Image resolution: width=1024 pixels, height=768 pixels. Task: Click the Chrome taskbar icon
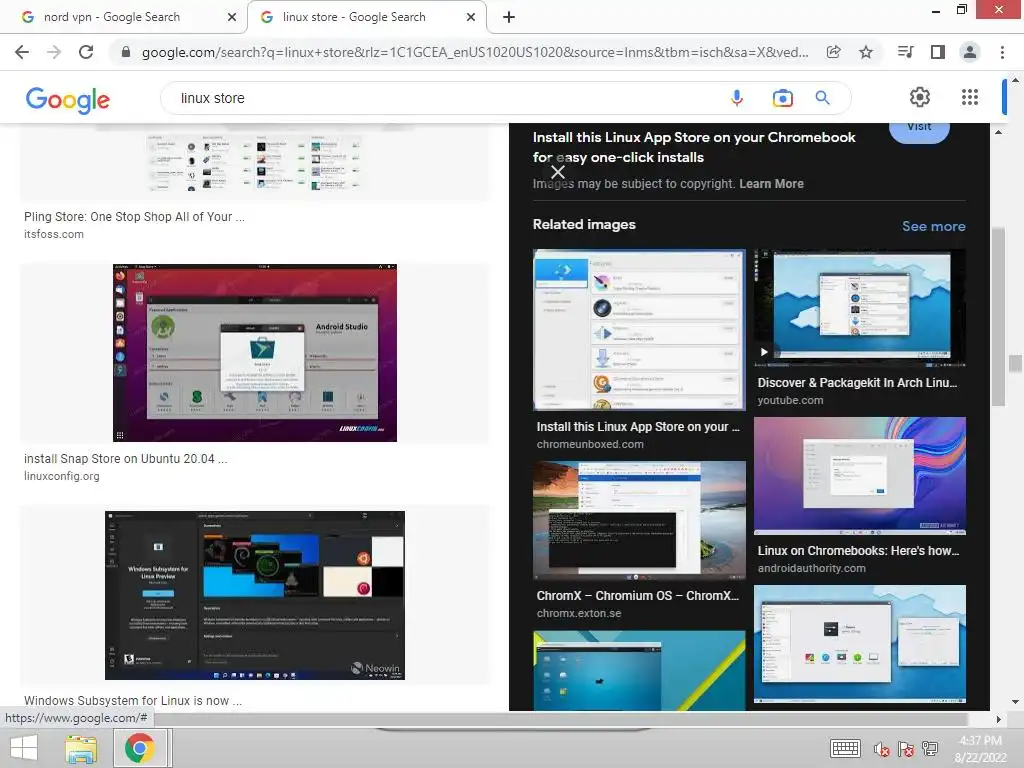(x=140, y=748)
